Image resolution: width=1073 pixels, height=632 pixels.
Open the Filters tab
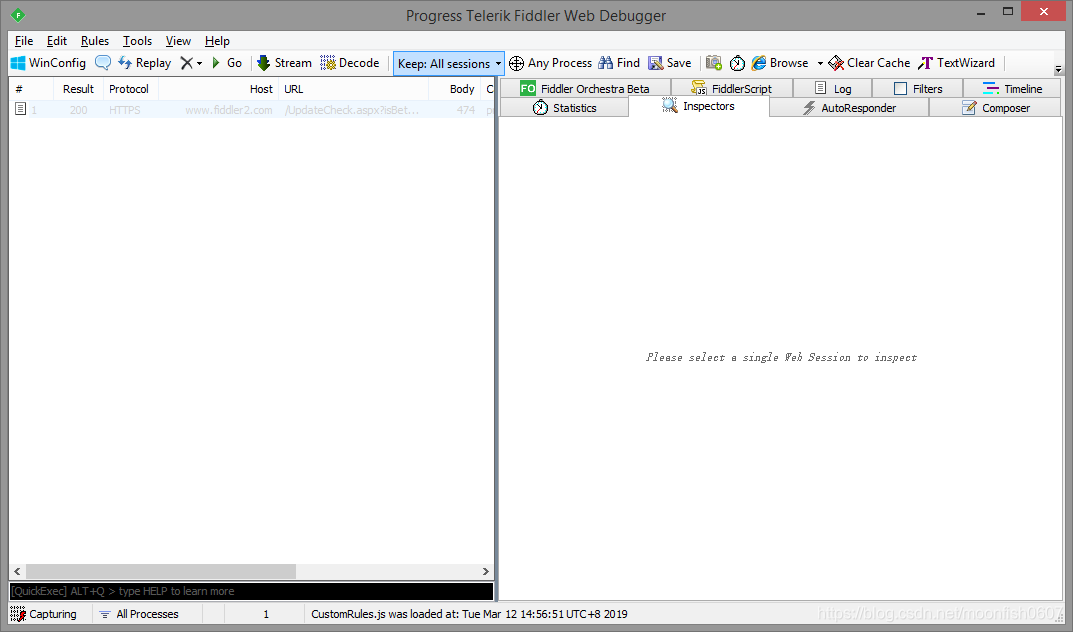point(918,88)
